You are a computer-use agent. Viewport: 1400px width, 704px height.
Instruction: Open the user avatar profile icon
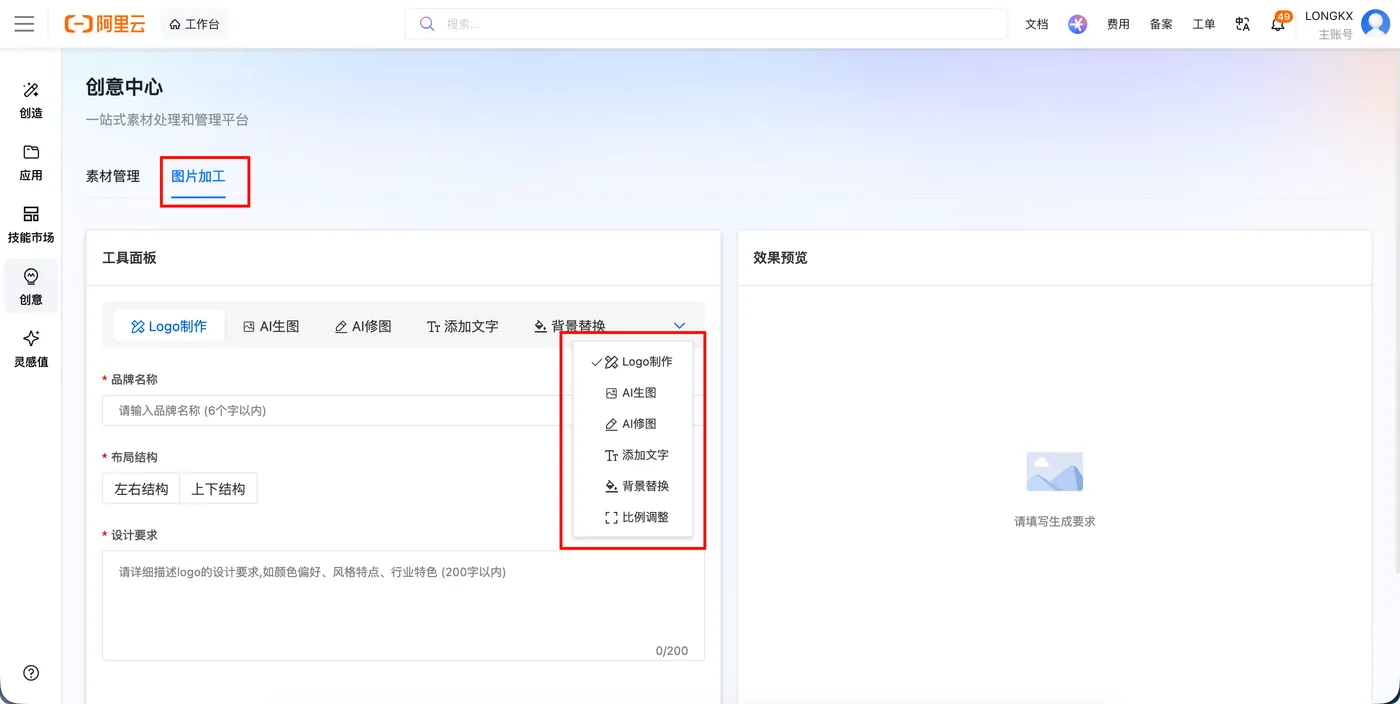tap(1376, 24)
